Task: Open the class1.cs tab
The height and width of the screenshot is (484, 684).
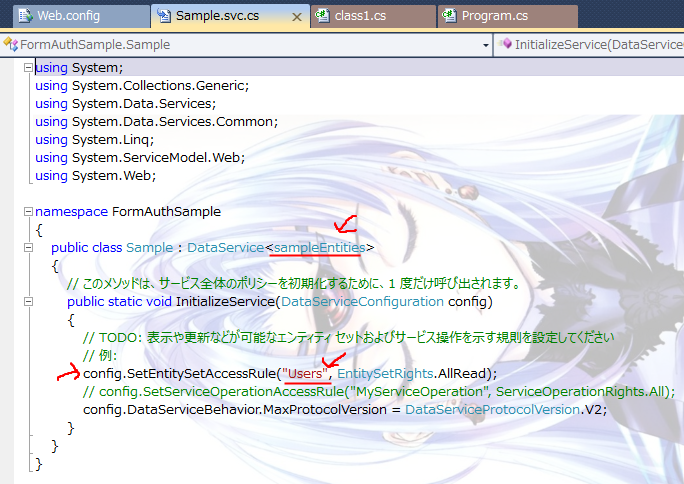Action: (x=373, y=16)
